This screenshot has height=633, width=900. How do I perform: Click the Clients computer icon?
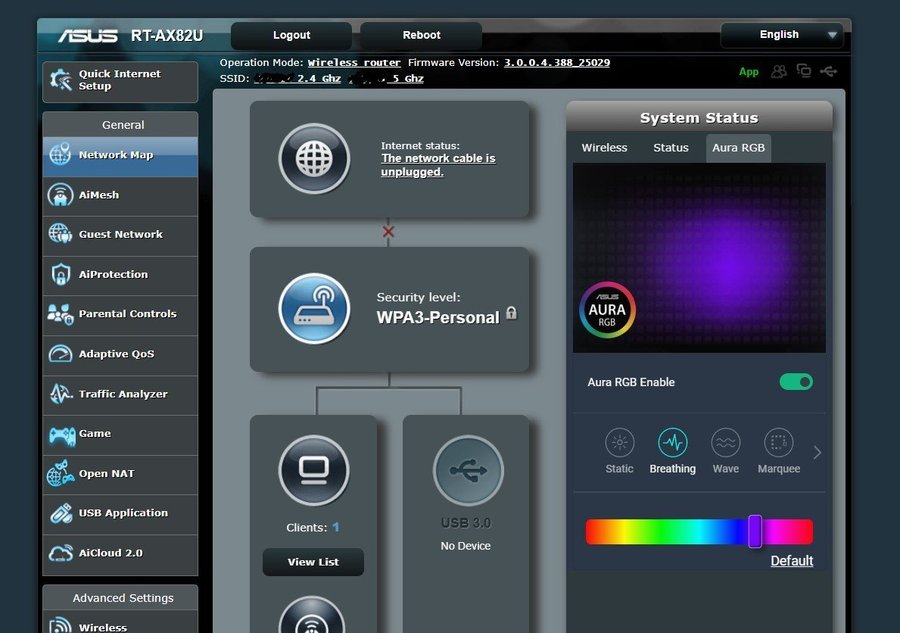pos(313,471)
